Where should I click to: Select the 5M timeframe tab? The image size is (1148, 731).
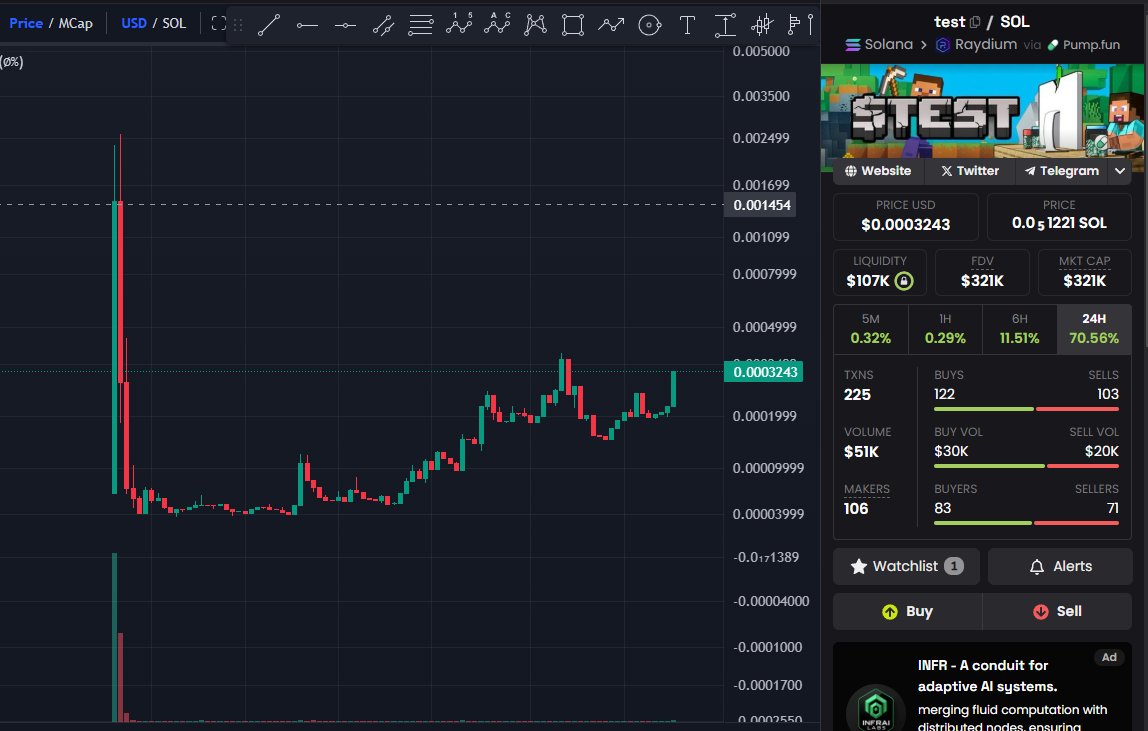click(871, 329)
